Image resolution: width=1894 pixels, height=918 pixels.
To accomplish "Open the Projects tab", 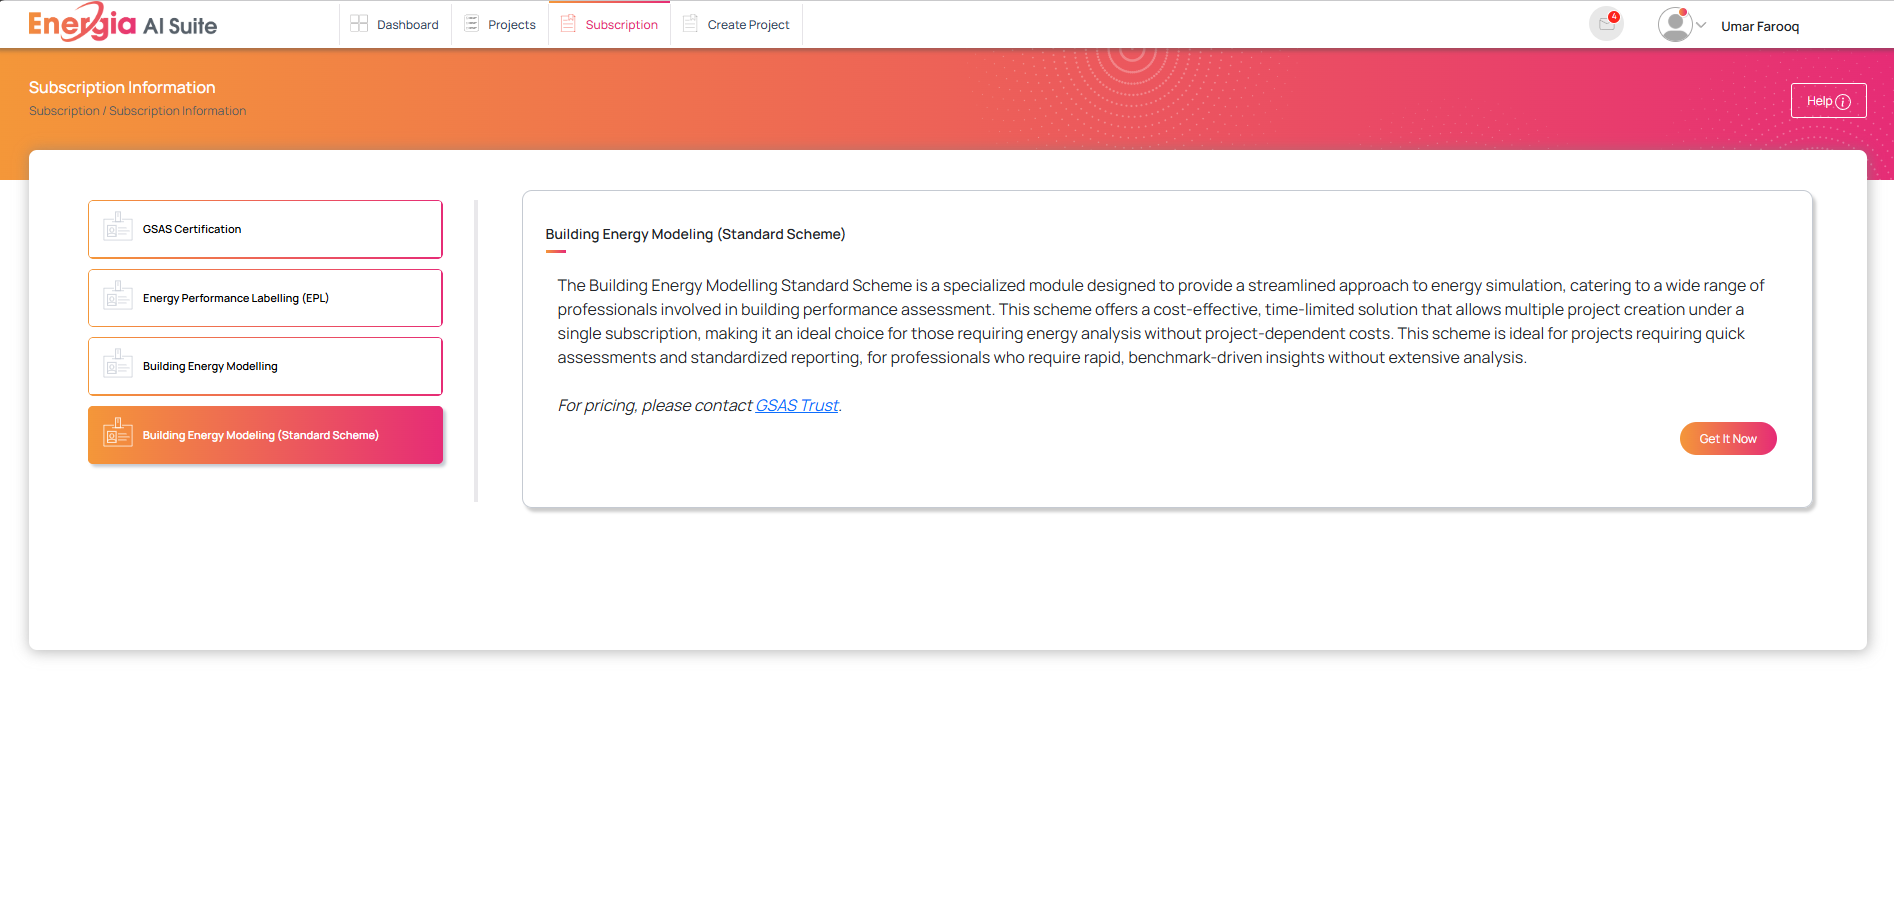I will click(x=500, y=24).
